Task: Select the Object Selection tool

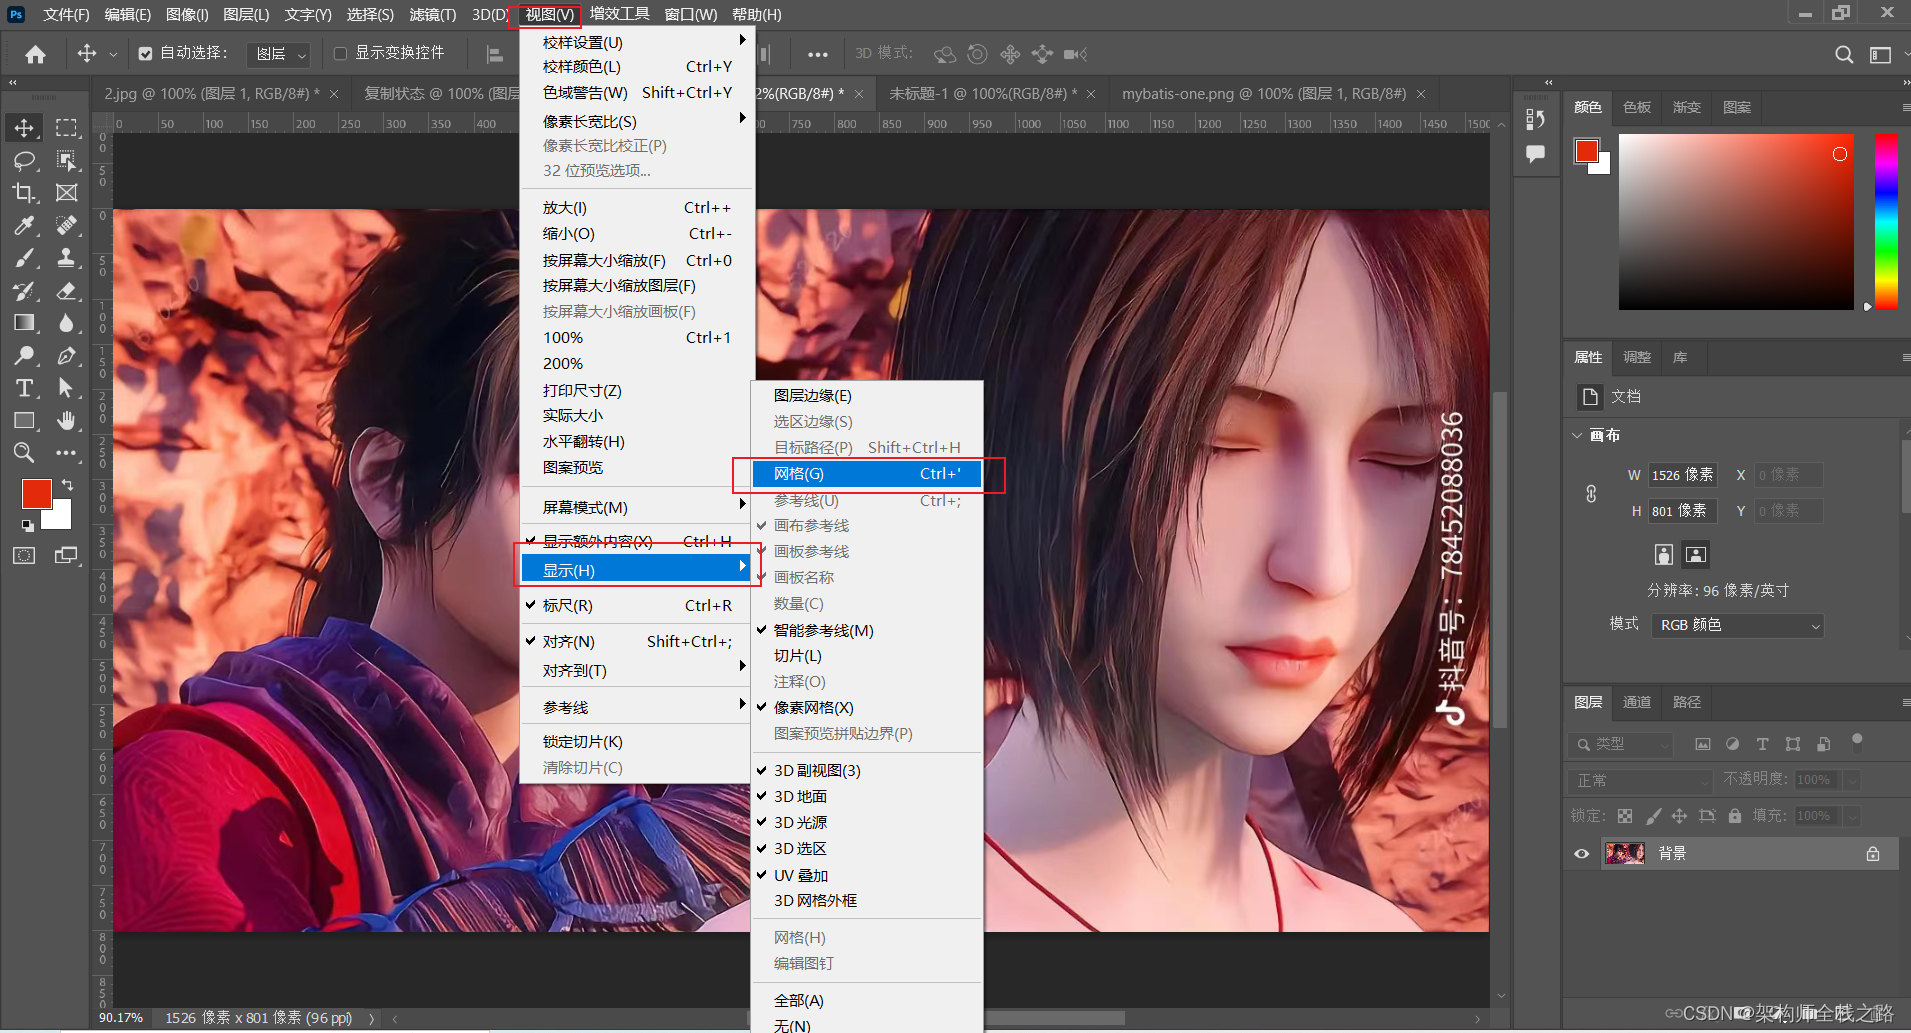Action: click(66, 160)
